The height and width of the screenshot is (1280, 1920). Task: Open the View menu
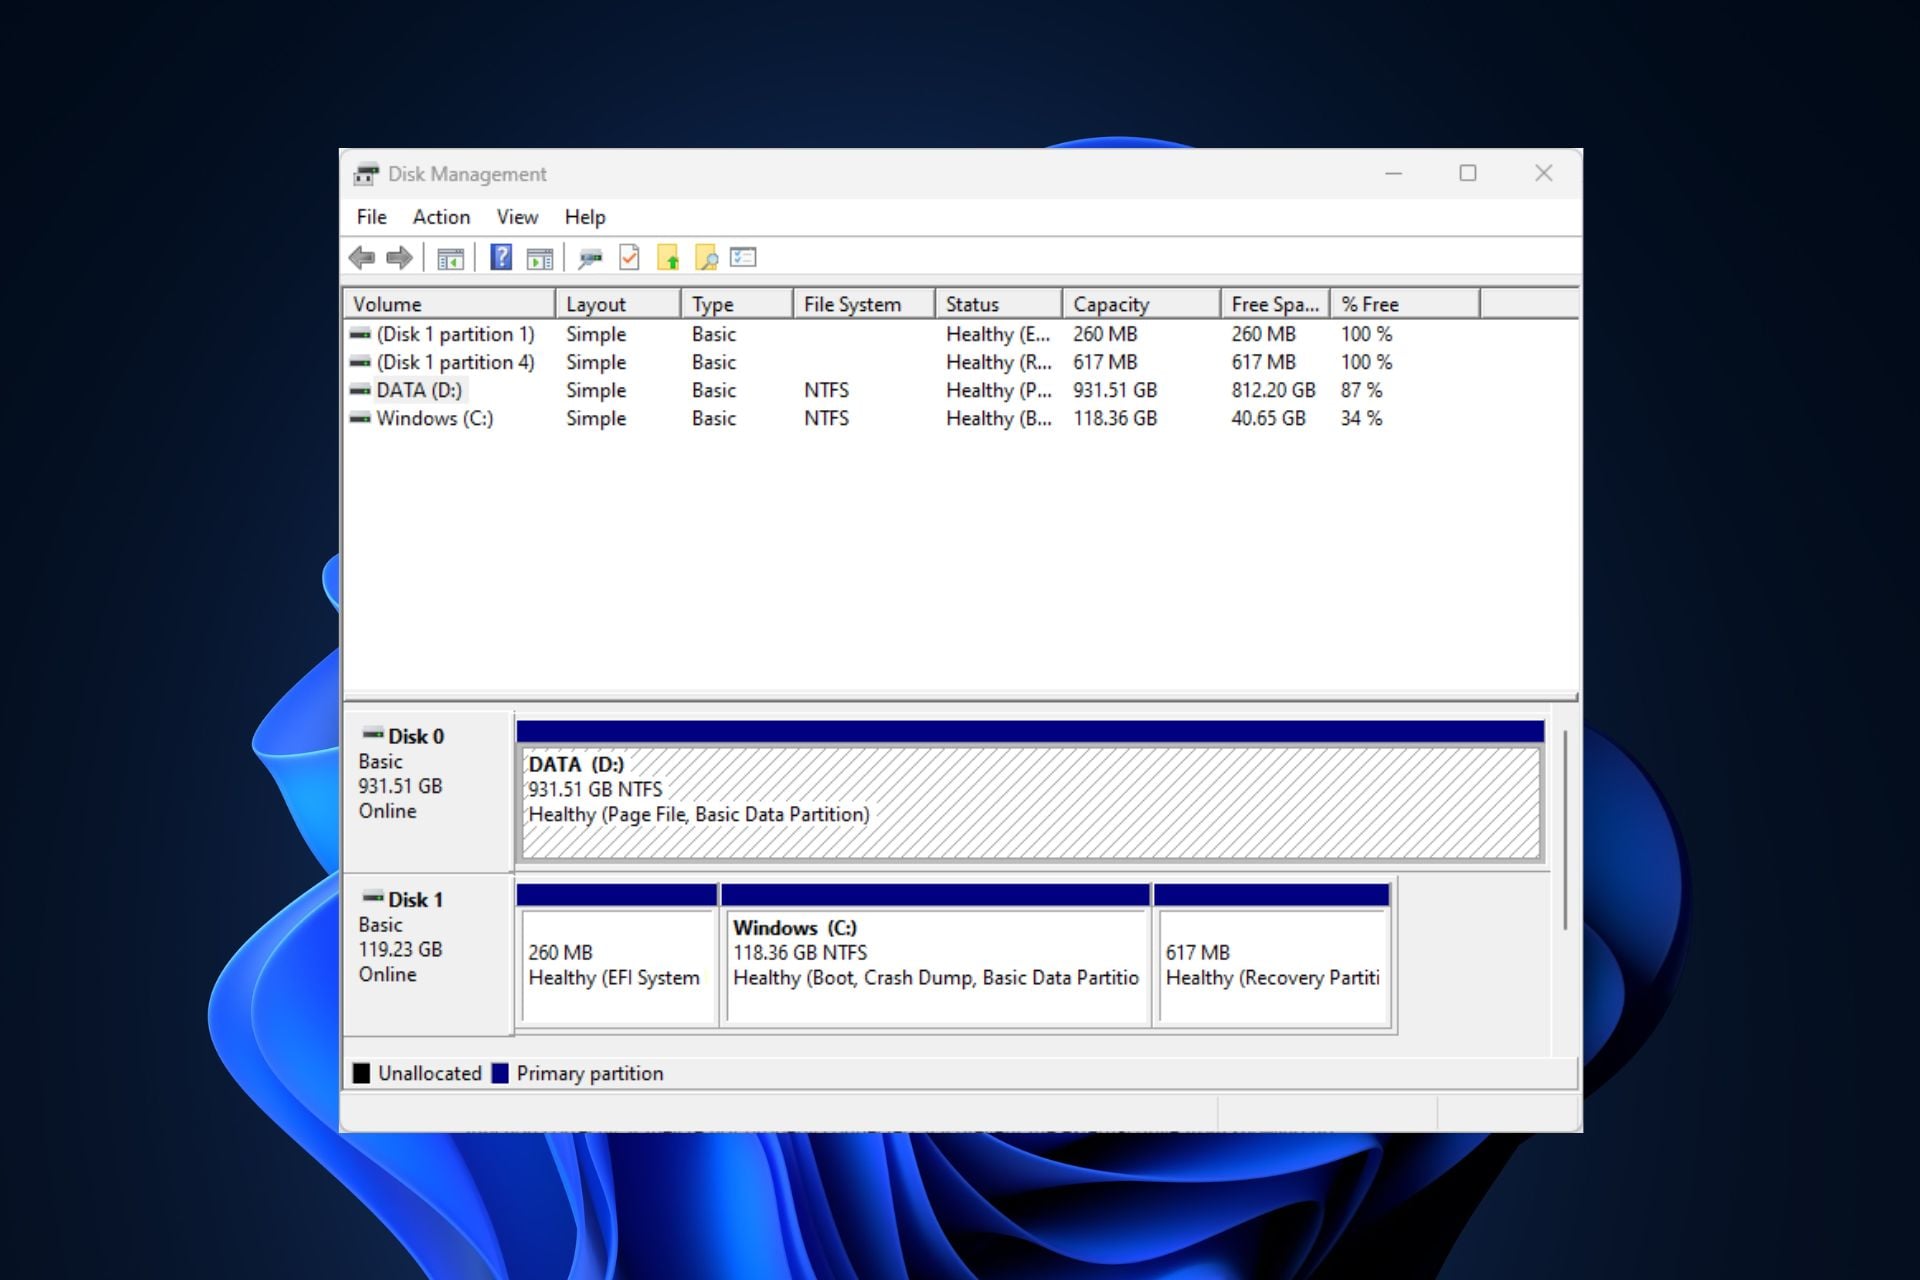pos(517,217)
